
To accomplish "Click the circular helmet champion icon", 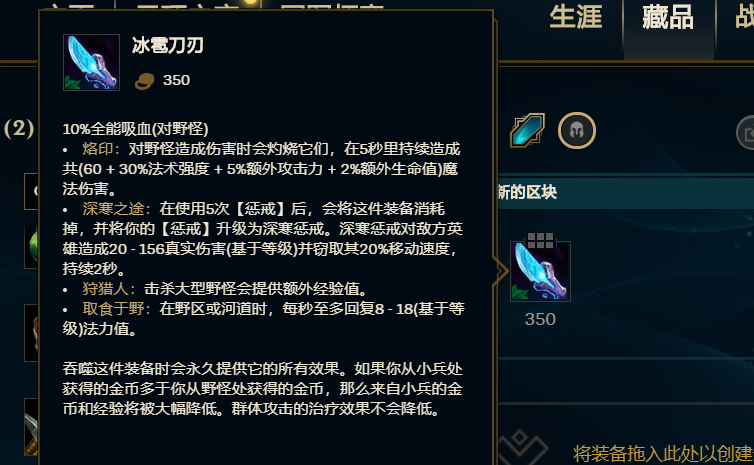I will (x=577, y=130).
